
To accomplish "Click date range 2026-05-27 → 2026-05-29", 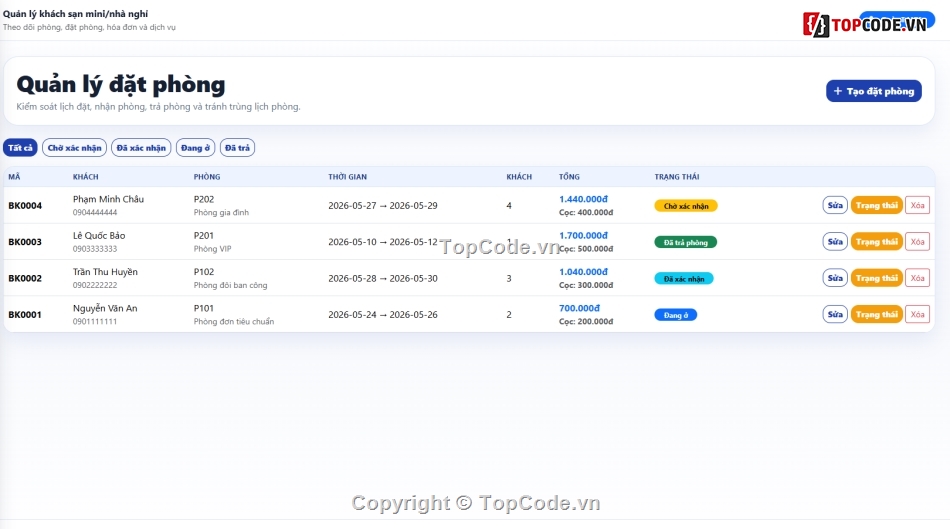I will pyautogui.click(x=383, y=205).
